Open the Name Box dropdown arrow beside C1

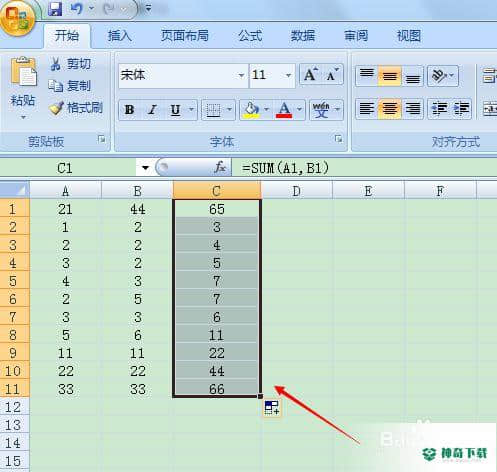coord(145,168)
